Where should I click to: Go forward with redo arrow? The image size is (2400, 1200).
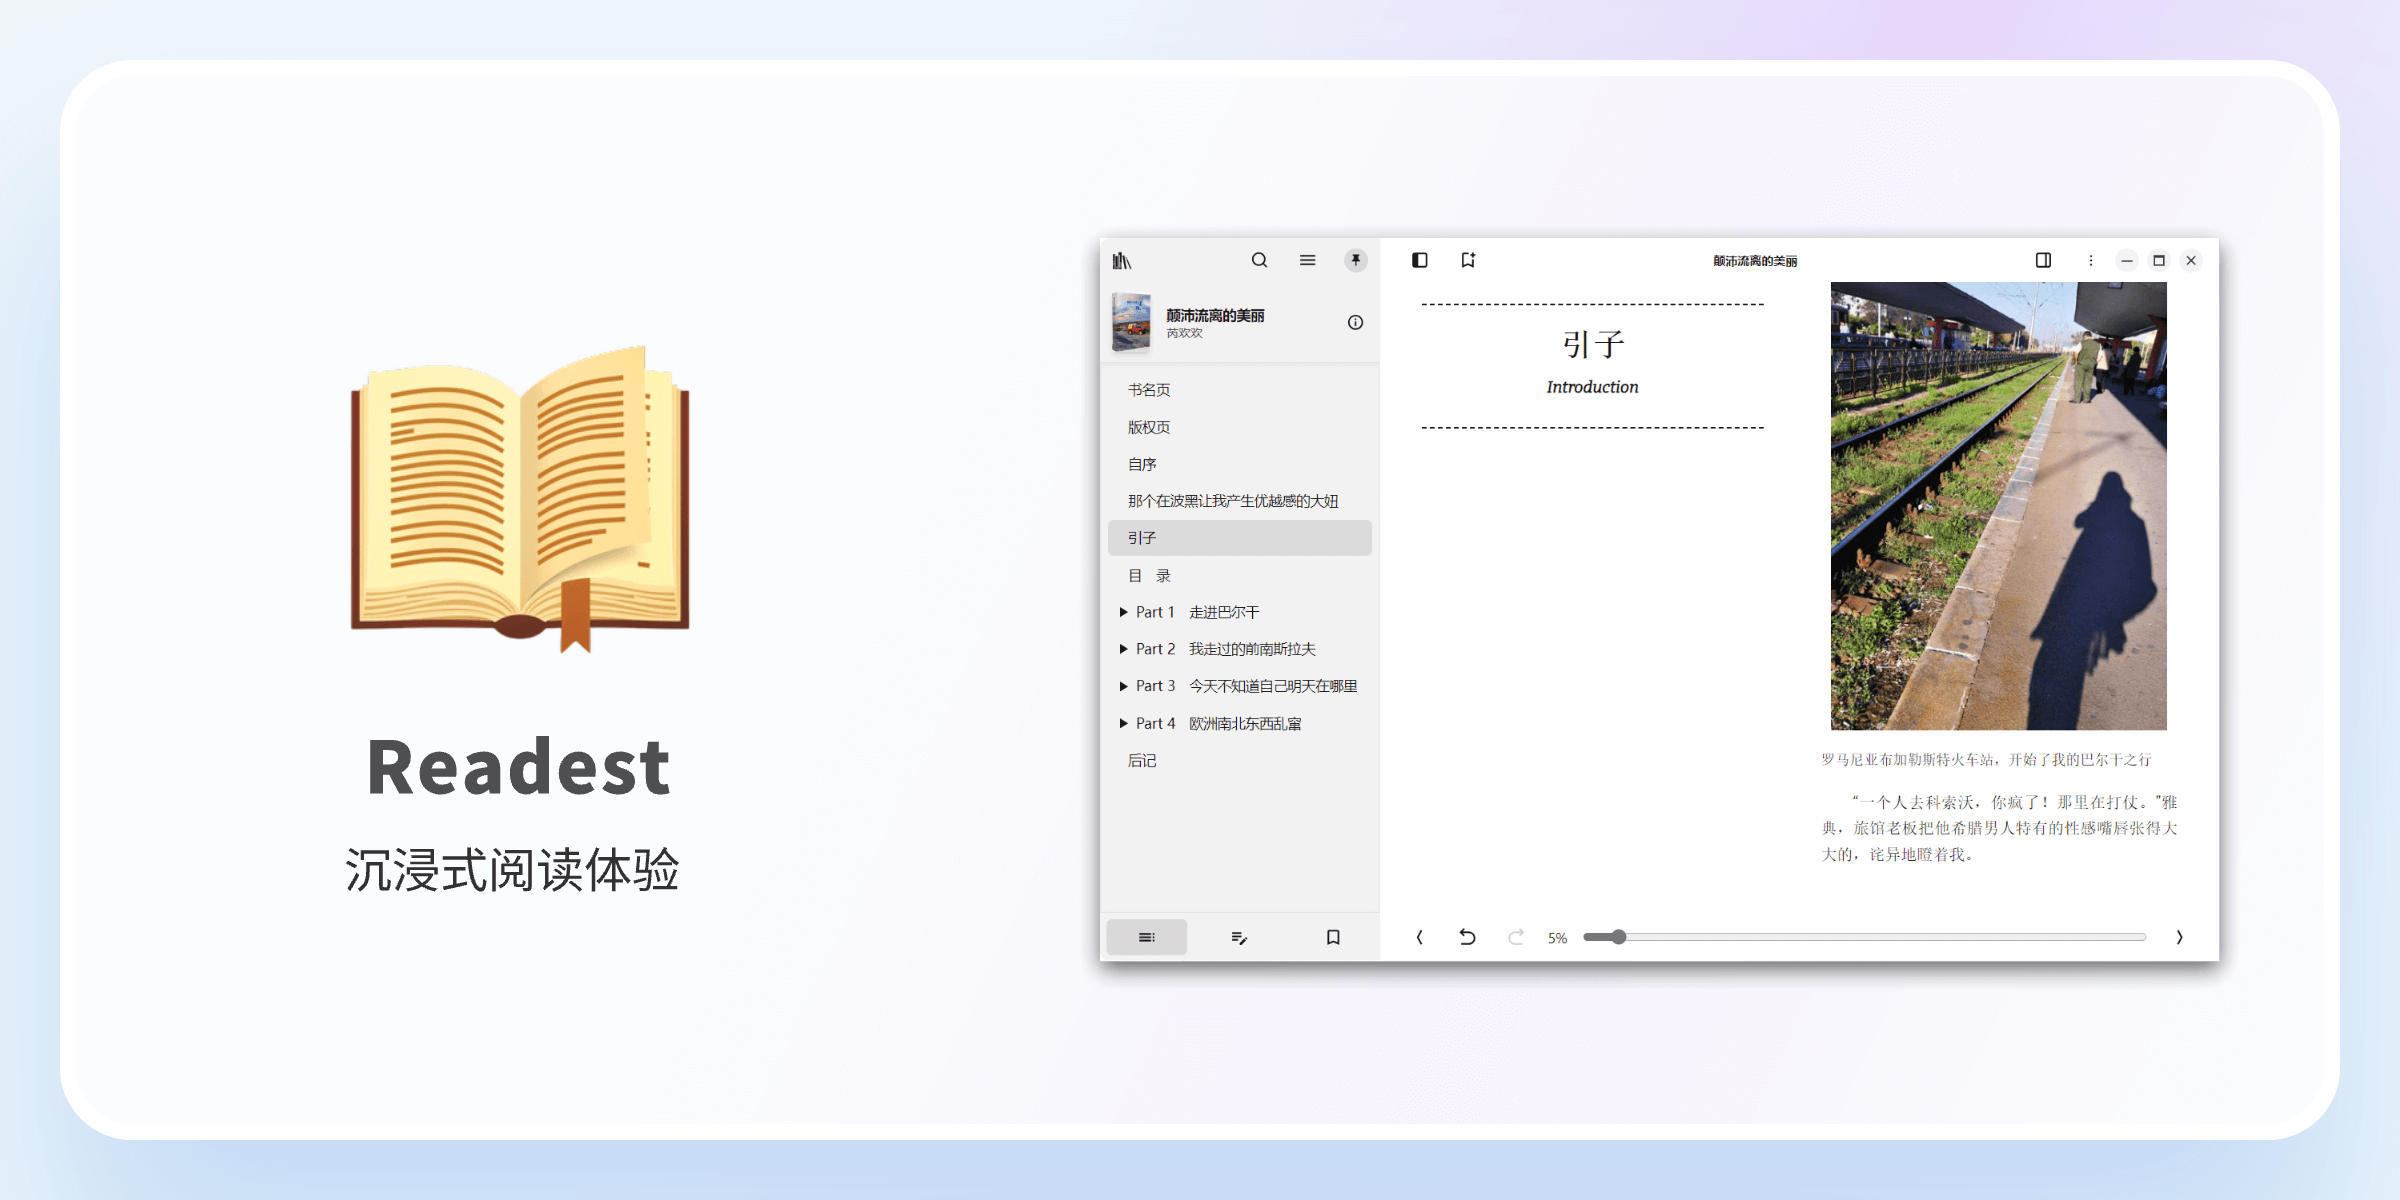(x=1516, y=937)
